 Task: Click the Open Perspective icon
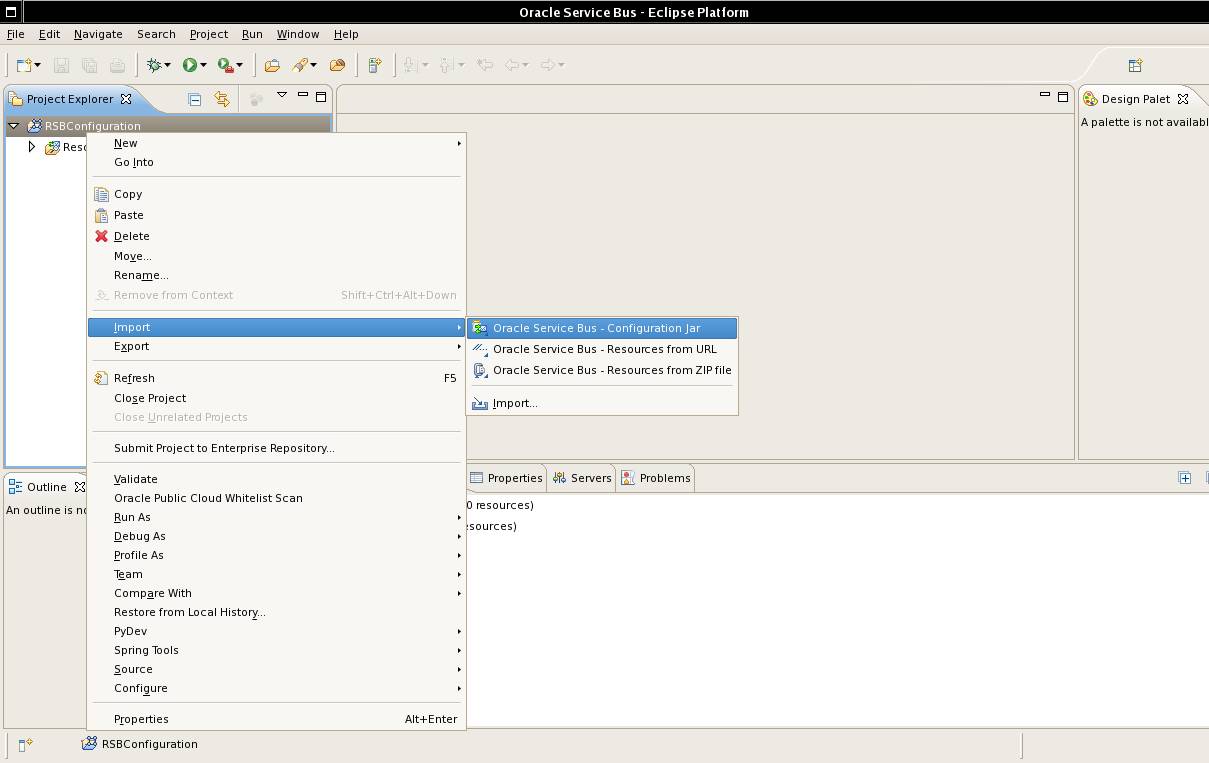coord(1135,66)
